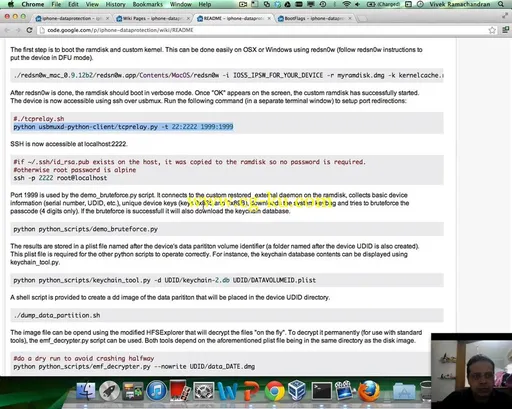Click the Spotlight search magnifier icon
The width and height of the screenshot is (512, 409).
coord(501,4)
